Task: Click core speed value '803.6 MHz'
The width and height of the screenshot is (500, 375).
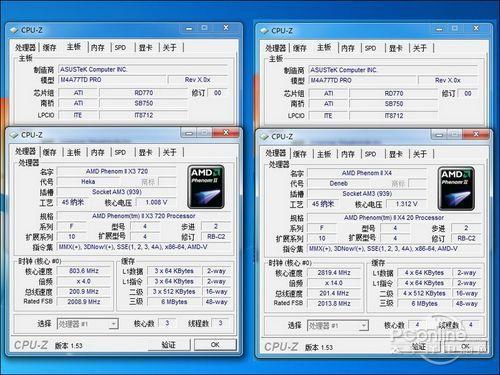Action: tap(84, 271)
